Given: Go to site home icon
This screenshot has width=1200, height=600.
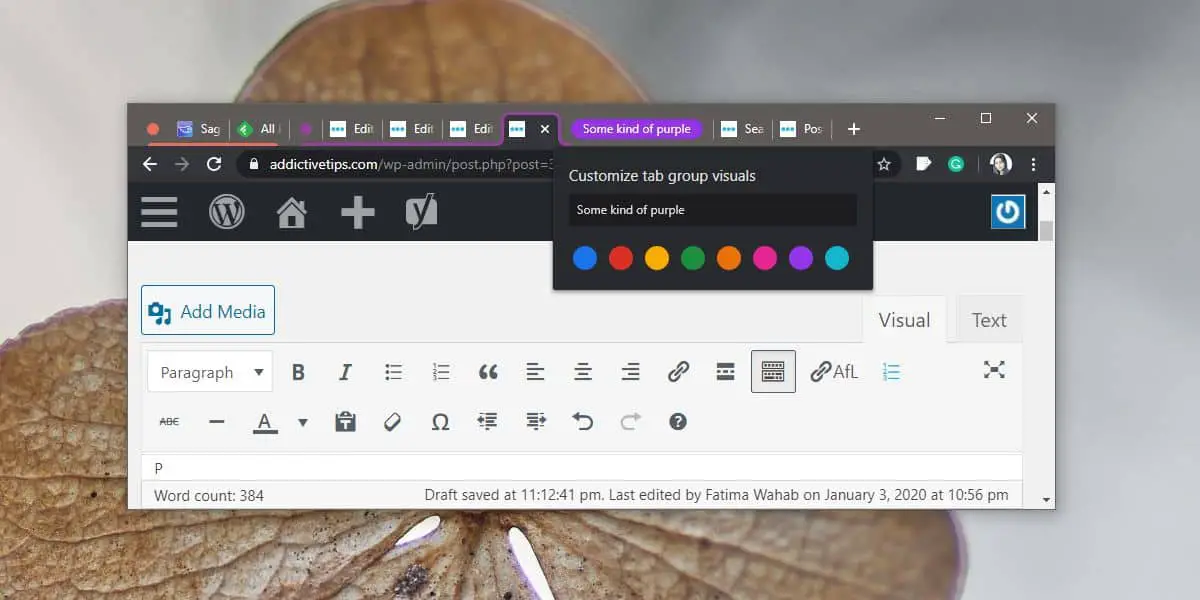Looking at the screenshot, I should pyautogui.click(x=292, y=212).
